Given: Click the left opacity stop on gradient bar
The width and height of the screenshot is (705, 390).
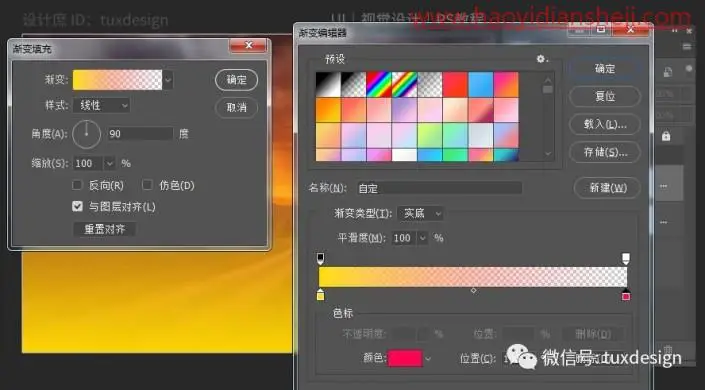Looking at the screenshot, I should tap(320, 258).
